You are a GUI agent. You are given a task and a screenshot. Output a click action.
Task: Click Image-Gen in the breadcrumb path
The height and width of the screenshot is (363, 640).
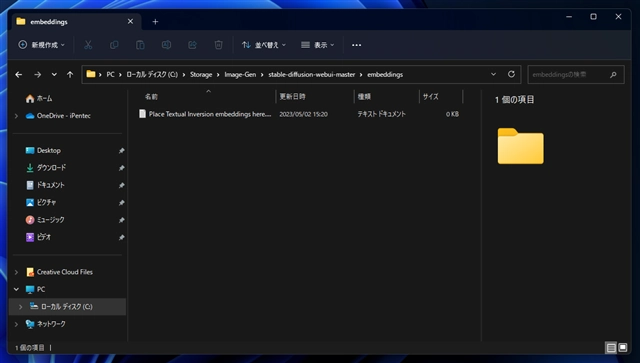tap(240, 74)
